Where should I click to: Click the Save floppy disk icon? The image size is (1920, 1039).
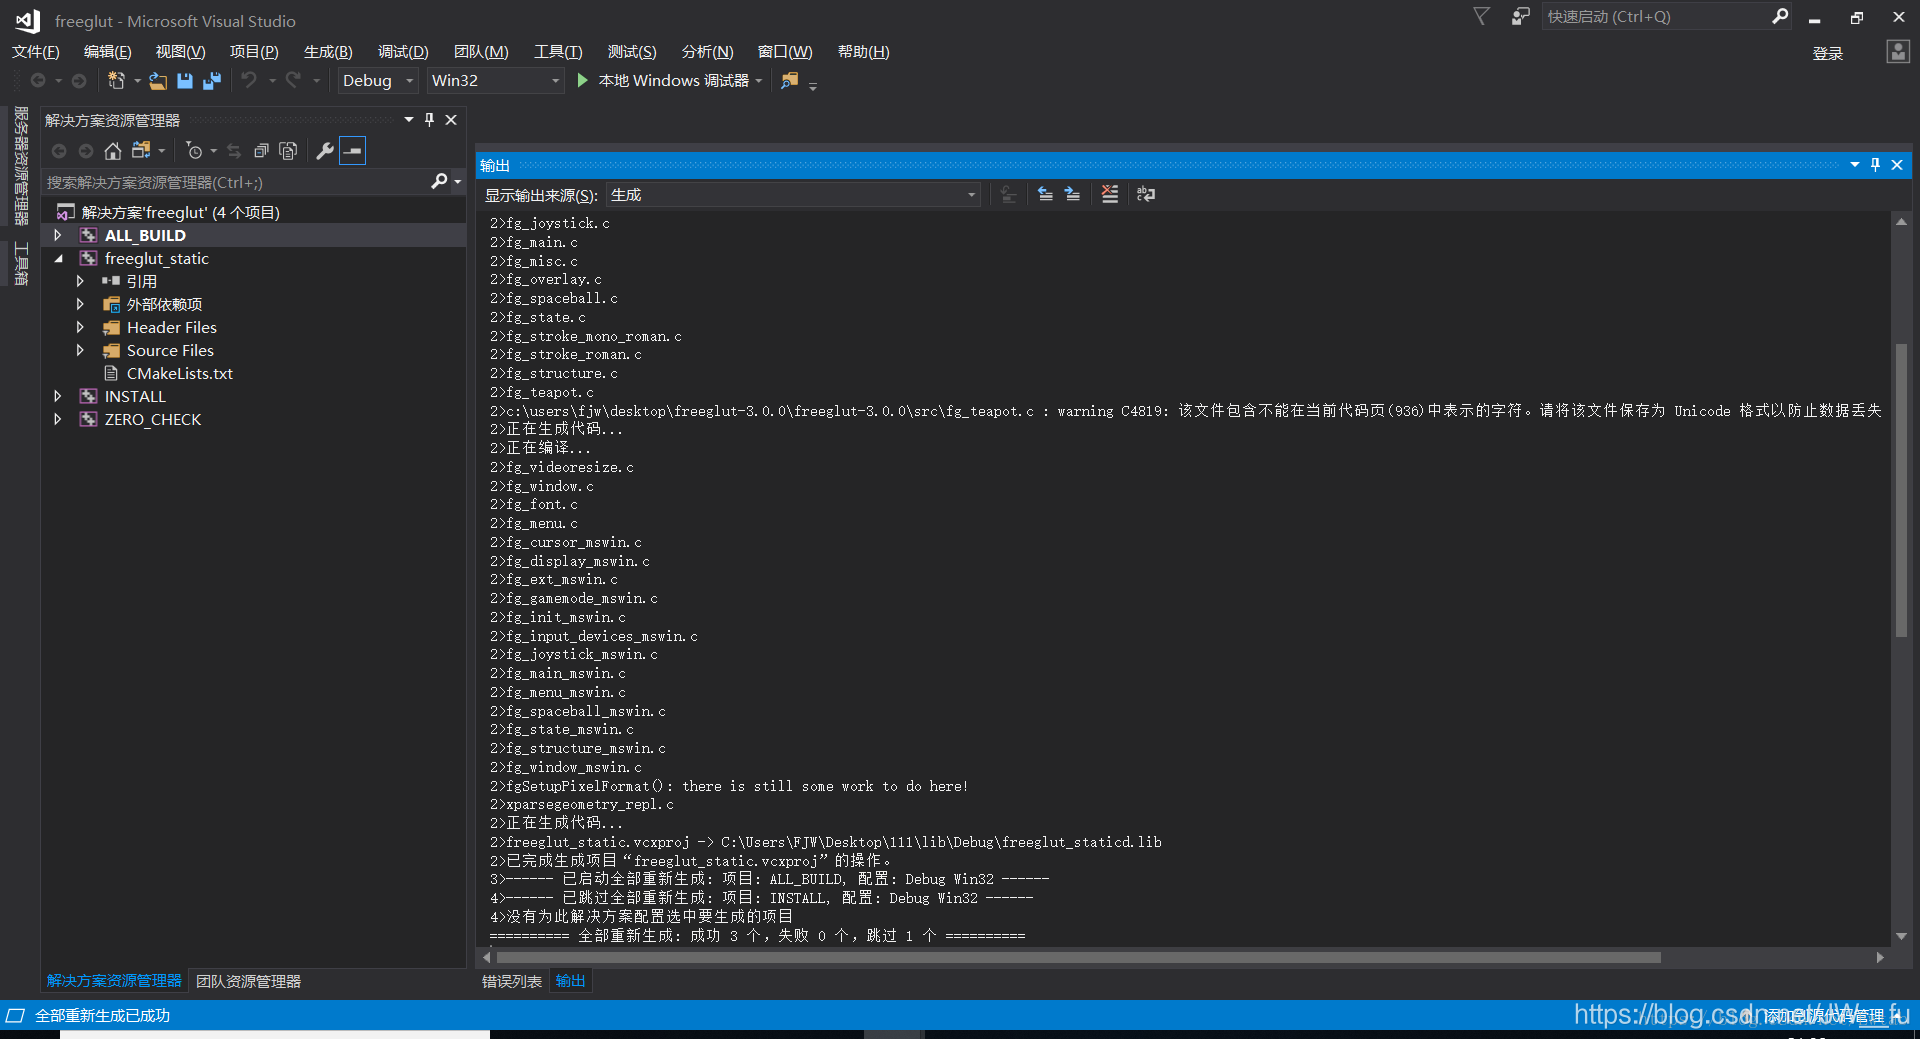[185, 80]
